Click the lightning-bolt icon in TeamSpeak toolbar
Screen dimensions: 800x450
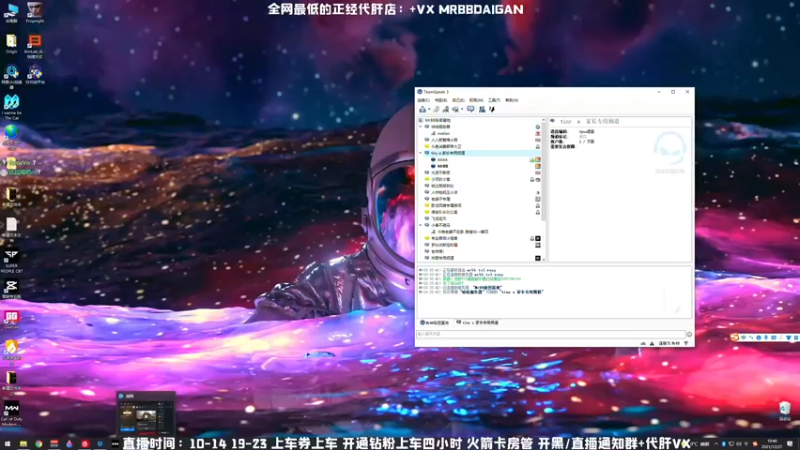point(492,109)
